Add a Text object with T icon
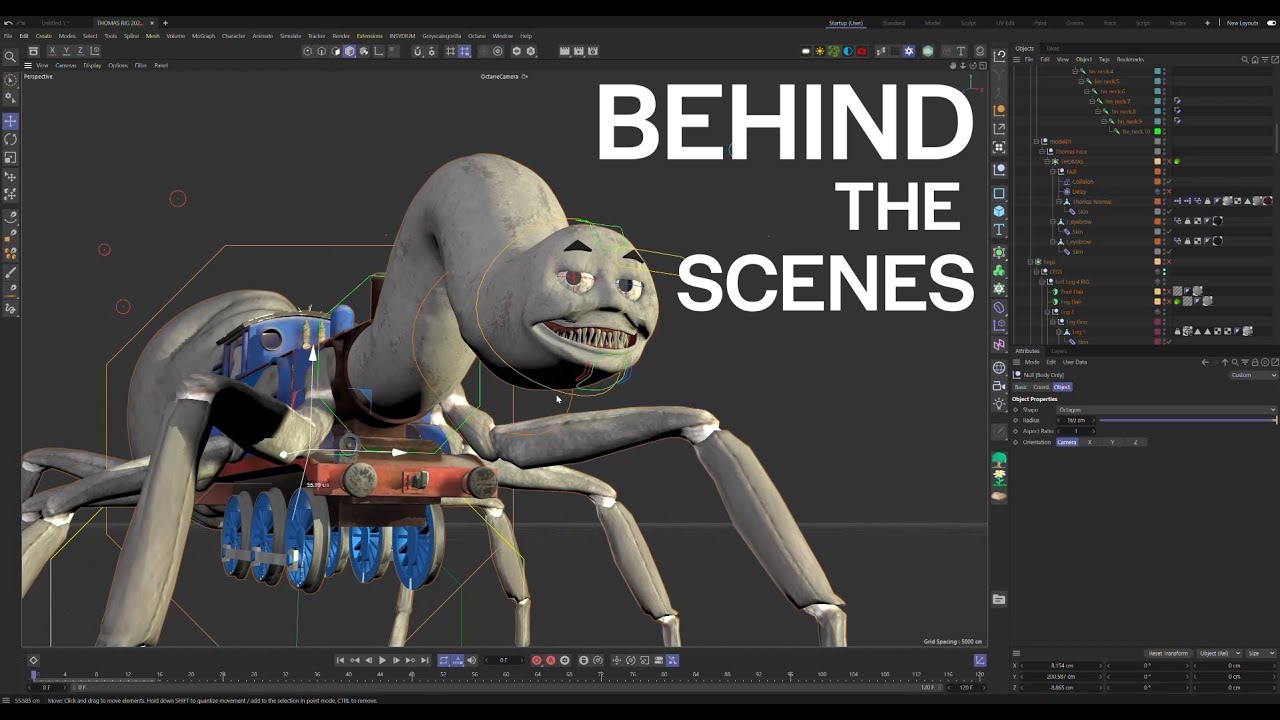The height and width of the screenshot is (720, 1280). pos(999,230)
